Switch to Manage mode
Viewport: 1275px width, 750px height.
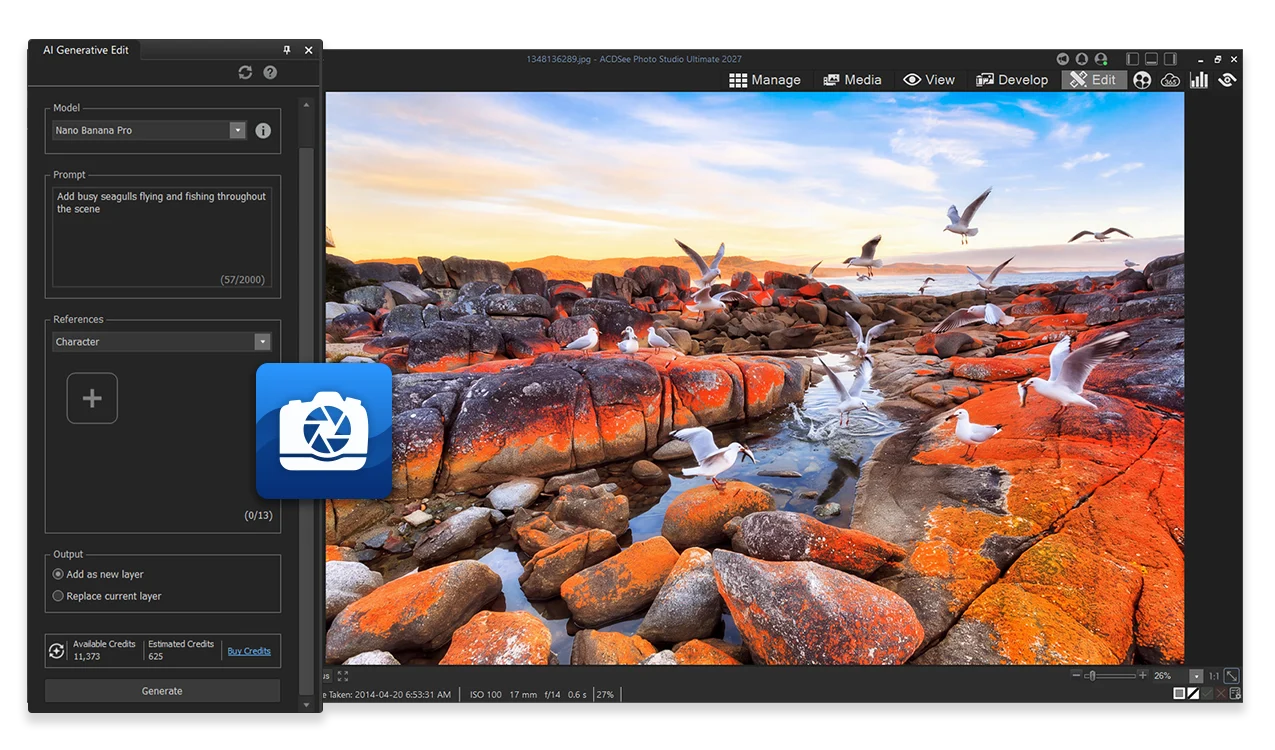(x=765, y=80)
